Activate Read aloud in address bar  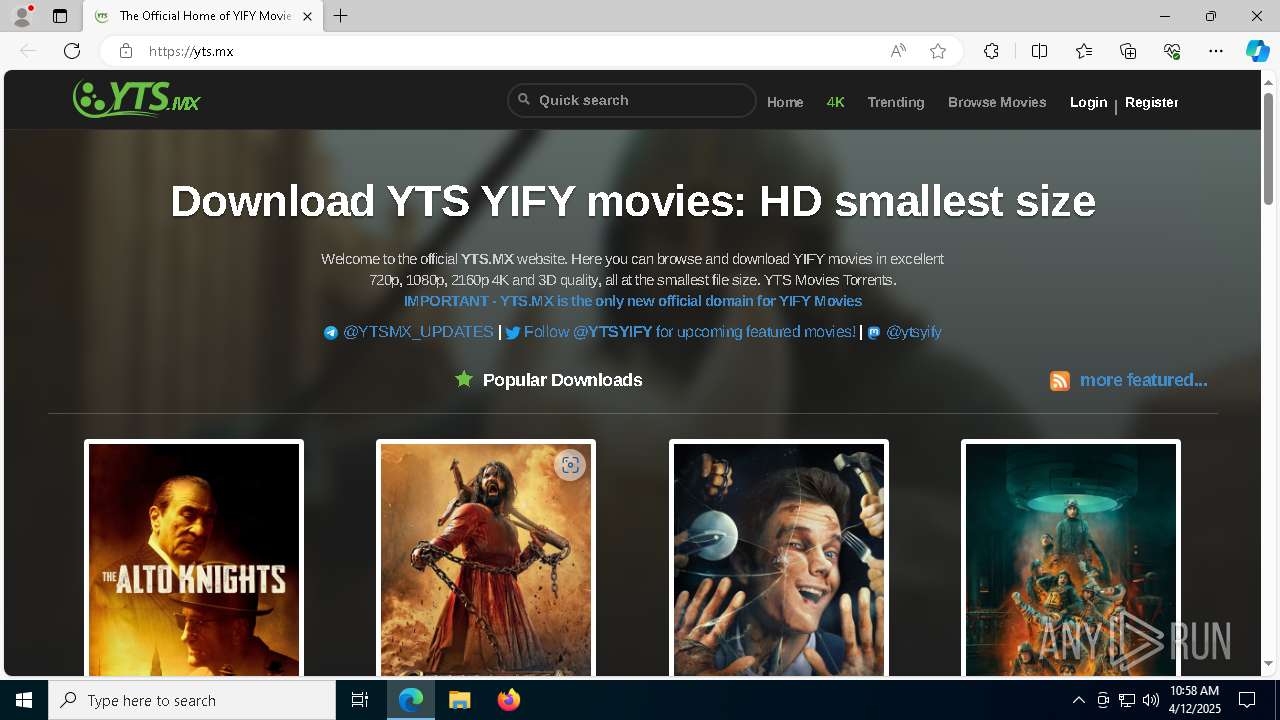click(x=898, y=51)
